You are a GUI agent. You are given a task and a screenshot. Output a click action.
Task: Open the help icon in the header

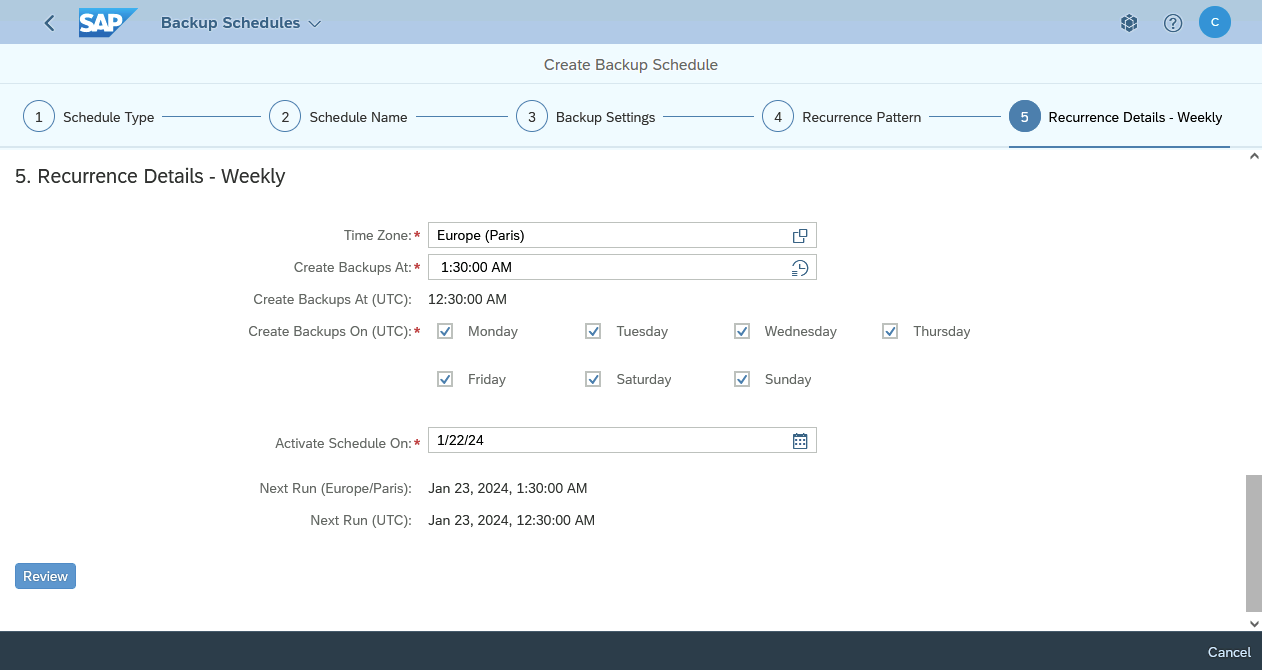pyautogui.click(x=1172, y=22)
